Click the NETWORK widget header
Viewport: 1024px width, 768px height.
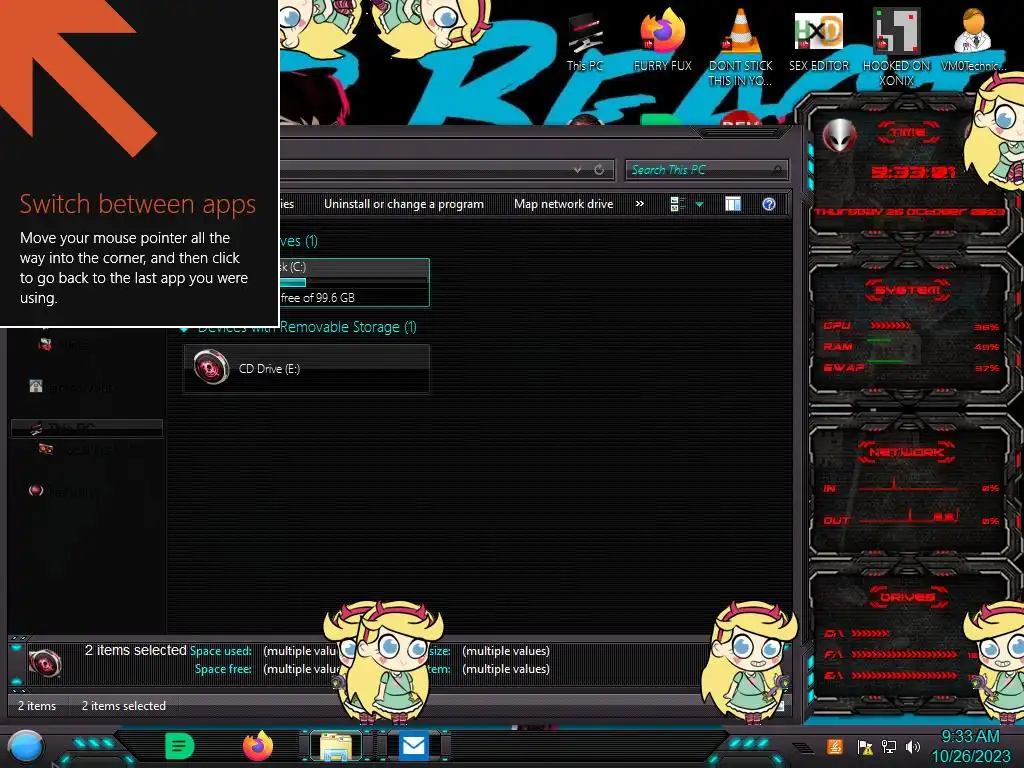click(x=906, y=452)
